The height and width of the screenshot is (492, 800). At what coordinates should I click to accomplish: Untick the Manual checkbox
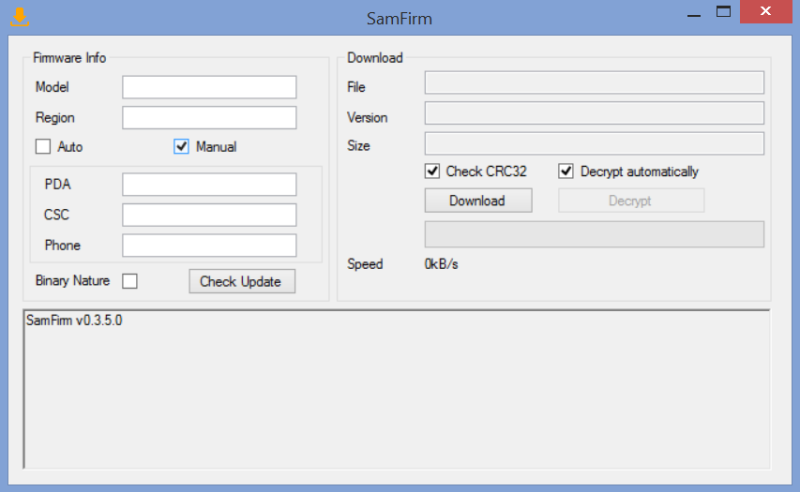point(181,146)
